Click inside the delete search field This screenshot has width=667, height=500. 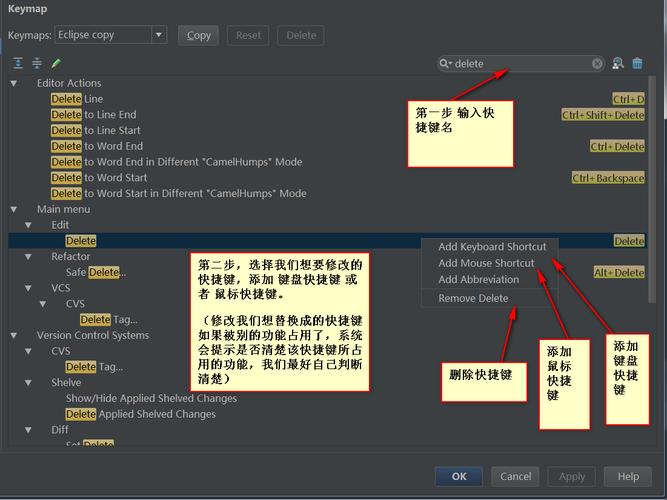coord(521,63)
